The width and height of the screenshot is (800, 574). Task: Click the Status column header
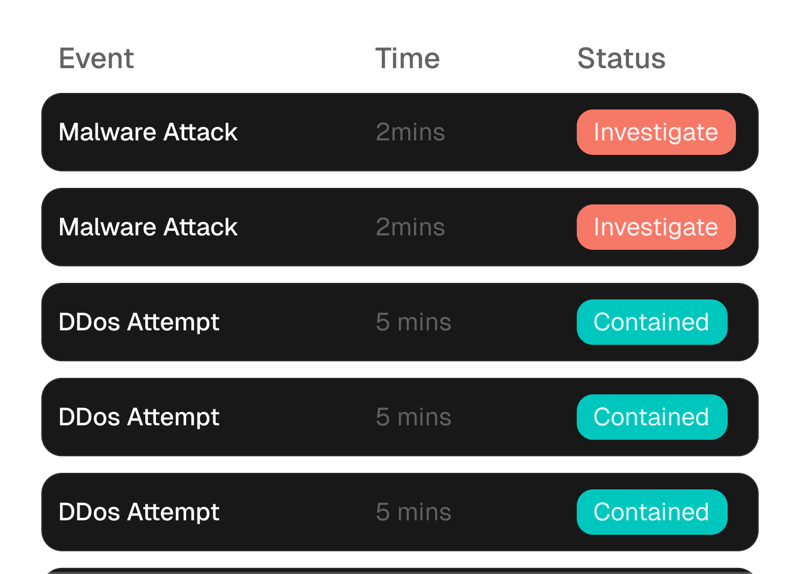point(621,59)
